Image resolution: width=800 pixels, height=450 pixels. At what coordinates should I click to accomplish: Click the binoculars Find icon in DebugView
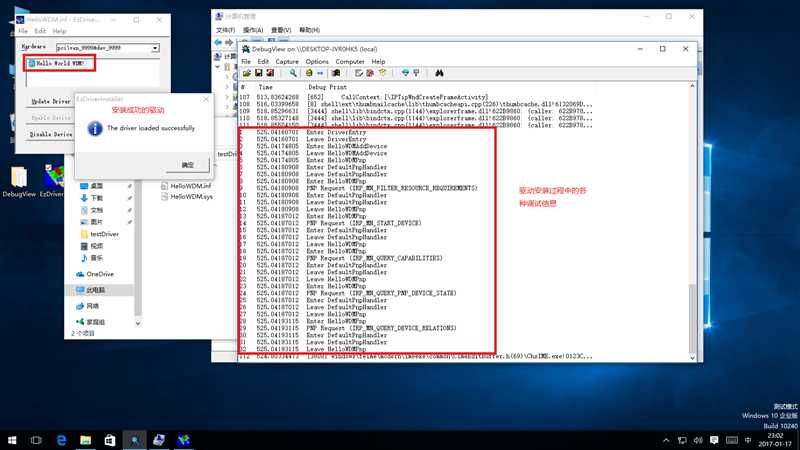[x=439, y=73]
